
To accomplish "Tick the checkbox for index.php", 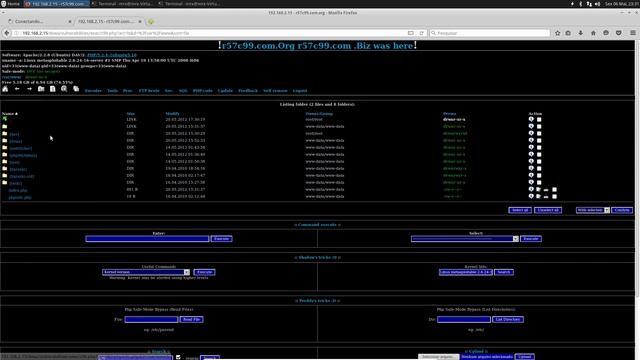I will pyautogui.click(x=554, y=190).
